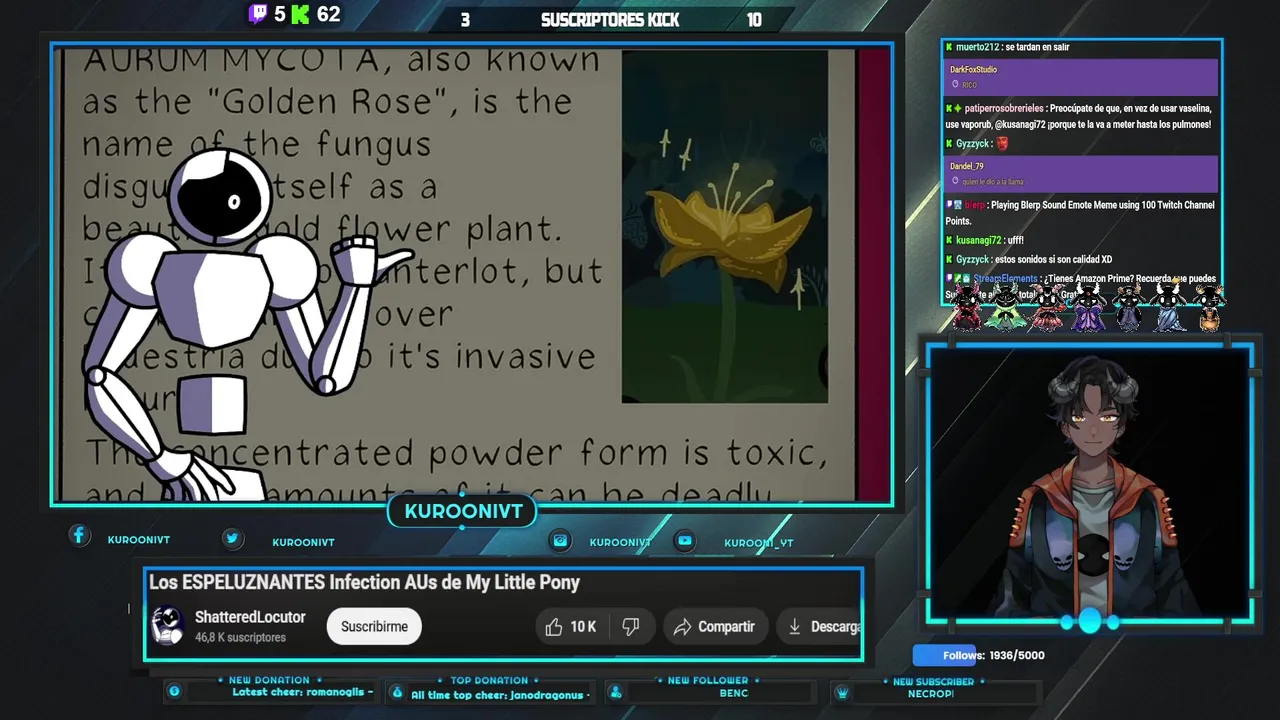Image resolution: width=1280 pixels, height=720 pixels.
Task: Click the Compartir share button label
Action: pos(726,627)
